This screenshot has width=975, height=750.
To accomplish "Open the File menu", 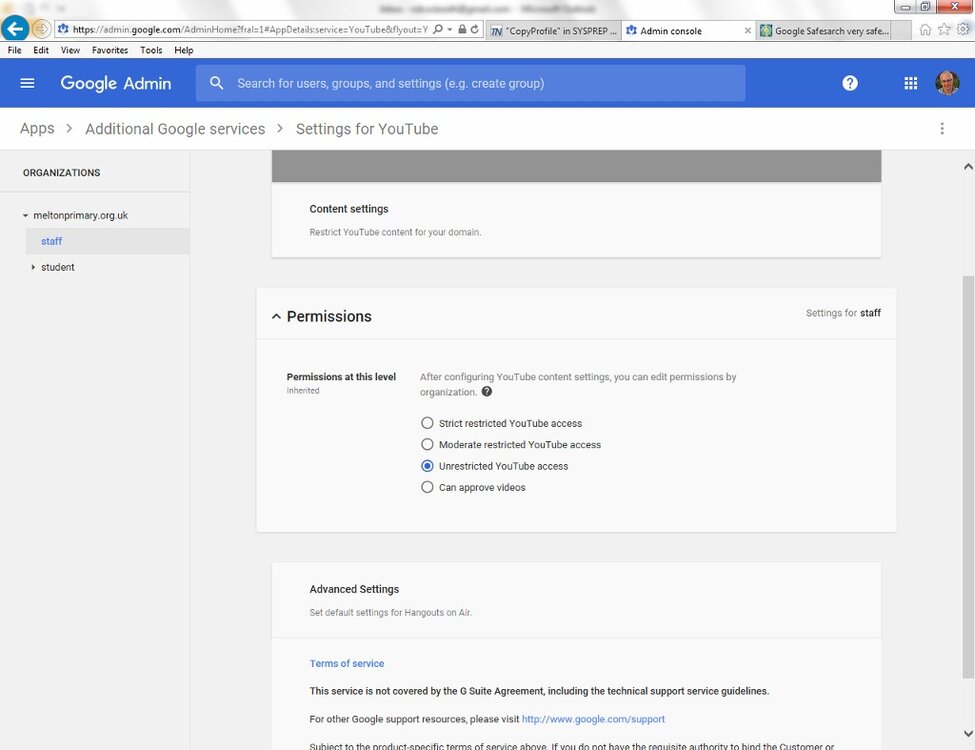I will coord(14,50).
